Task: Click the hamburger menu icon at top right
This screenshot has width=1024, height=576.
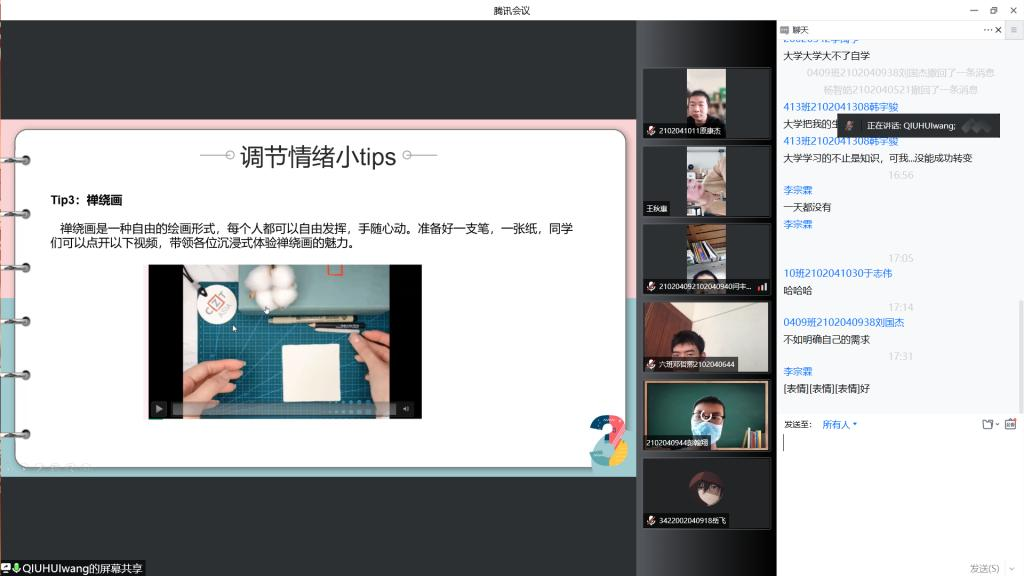Action: point(1014,30)
